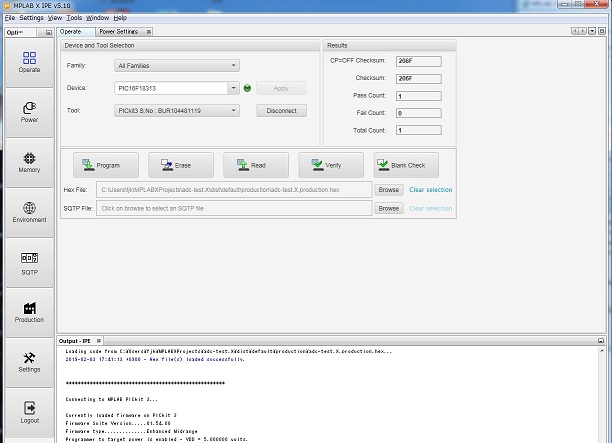The image size is (613, 443).
Task: Open the SQTP panel in sidebar
Action: click(x=29, y=263)
